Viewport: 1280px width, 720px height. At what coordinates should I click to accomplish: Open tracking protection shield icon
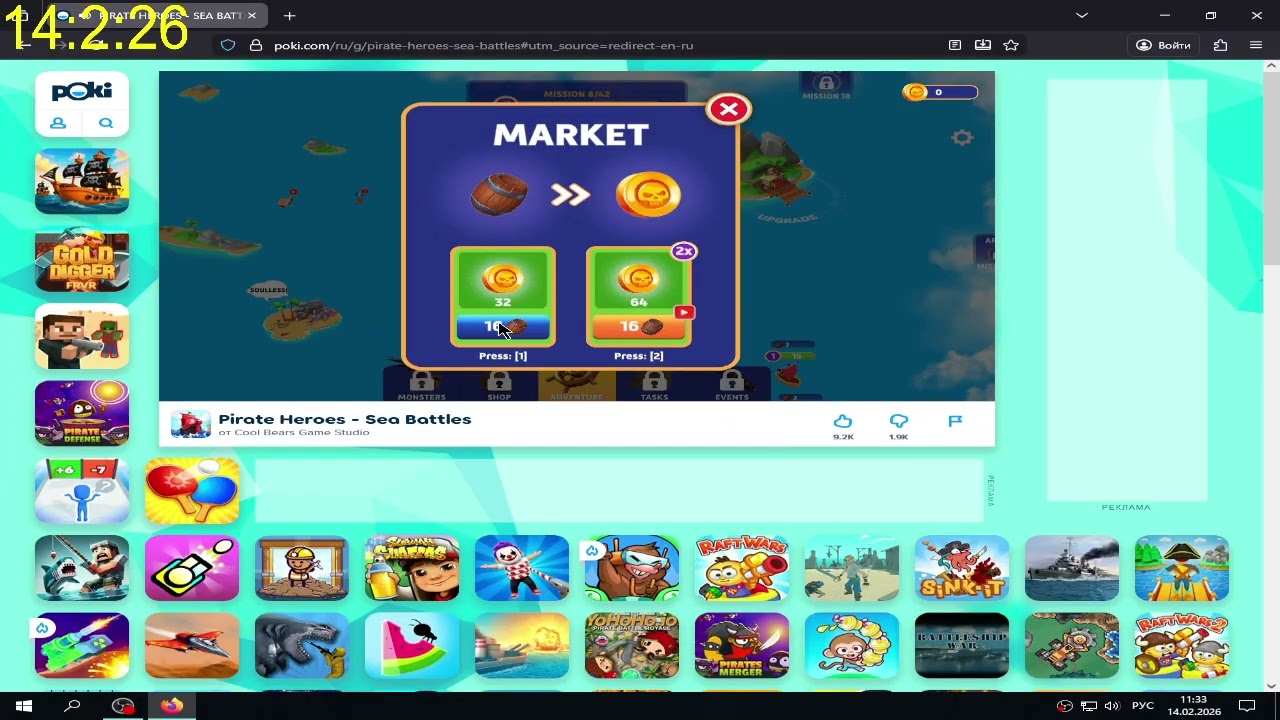pos(228,45)
